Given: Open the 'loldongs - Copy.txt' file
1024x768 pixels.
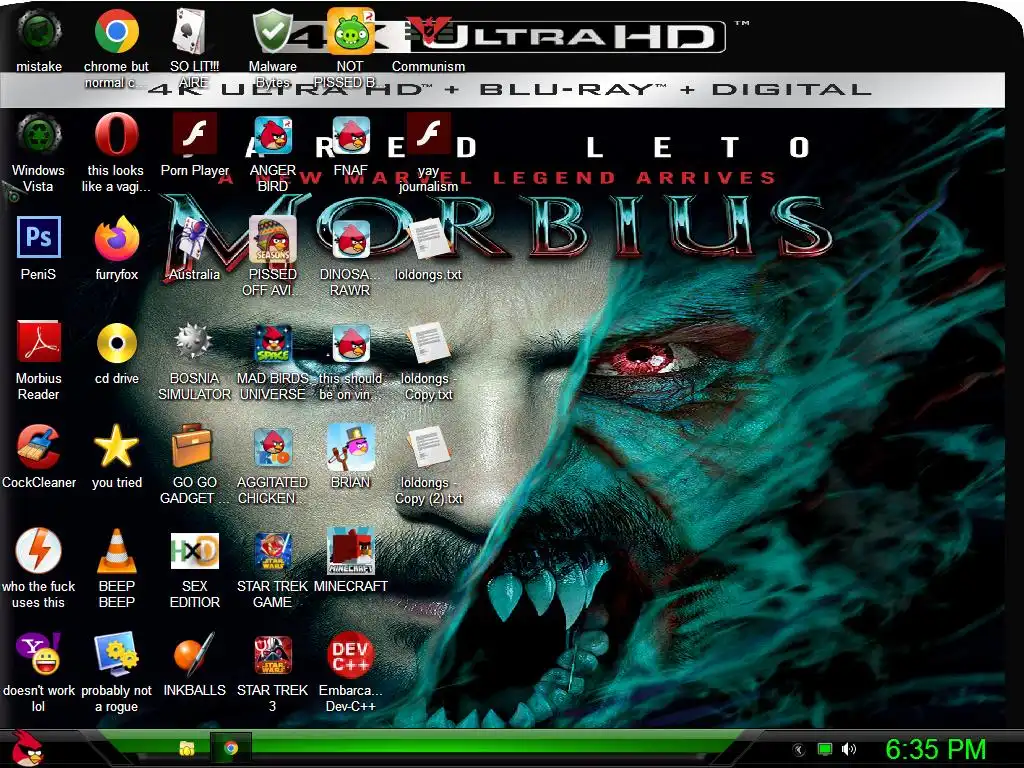Looking at the screenshot, I should pyautogui.click(x=428, y=342).
